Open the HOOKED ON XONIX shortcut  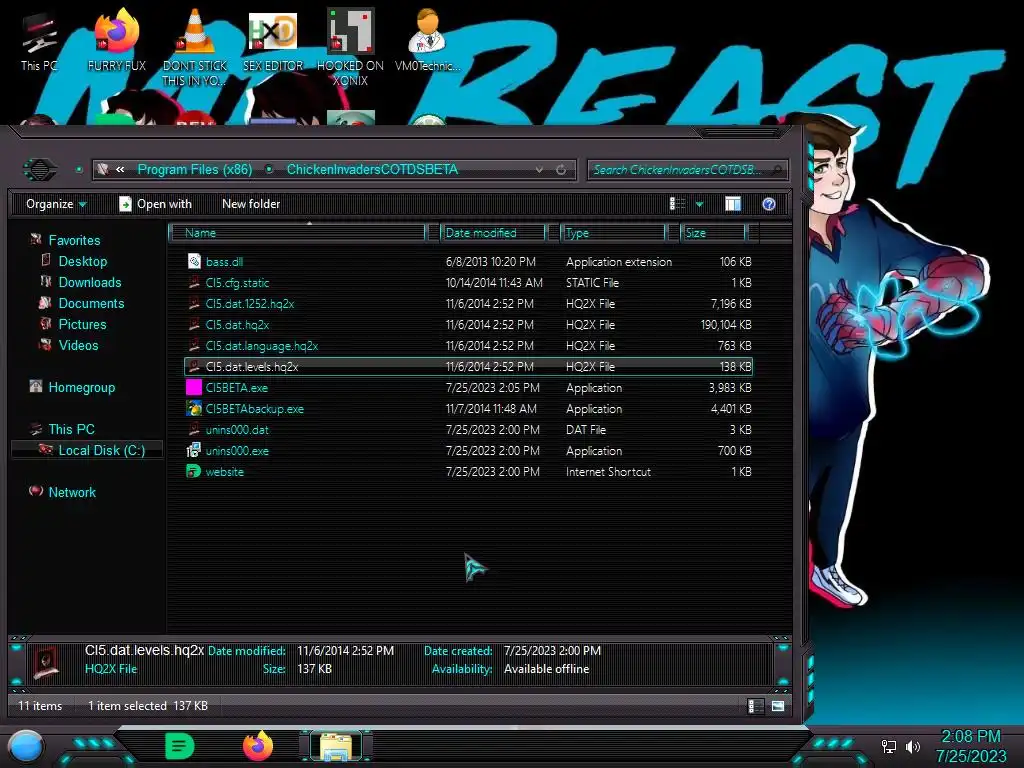click(350, 47)
